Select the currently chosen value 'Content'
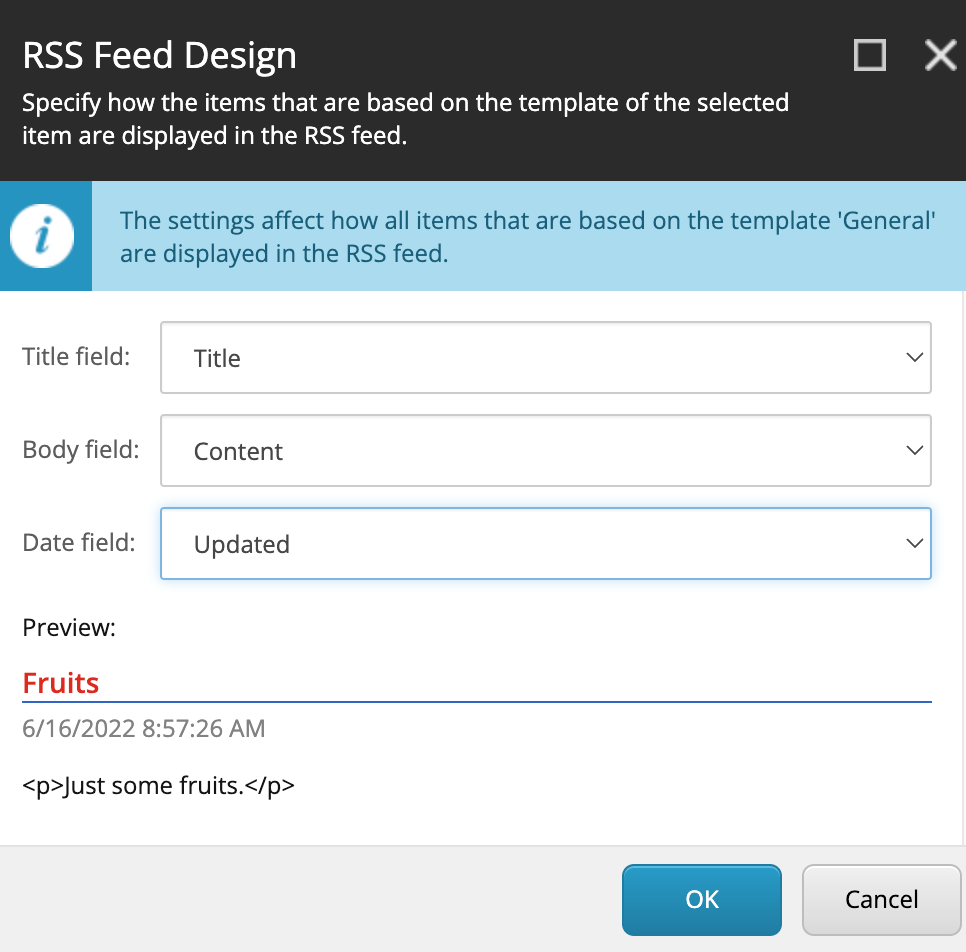This screenshot has width=966, height=952. (238, 450)
